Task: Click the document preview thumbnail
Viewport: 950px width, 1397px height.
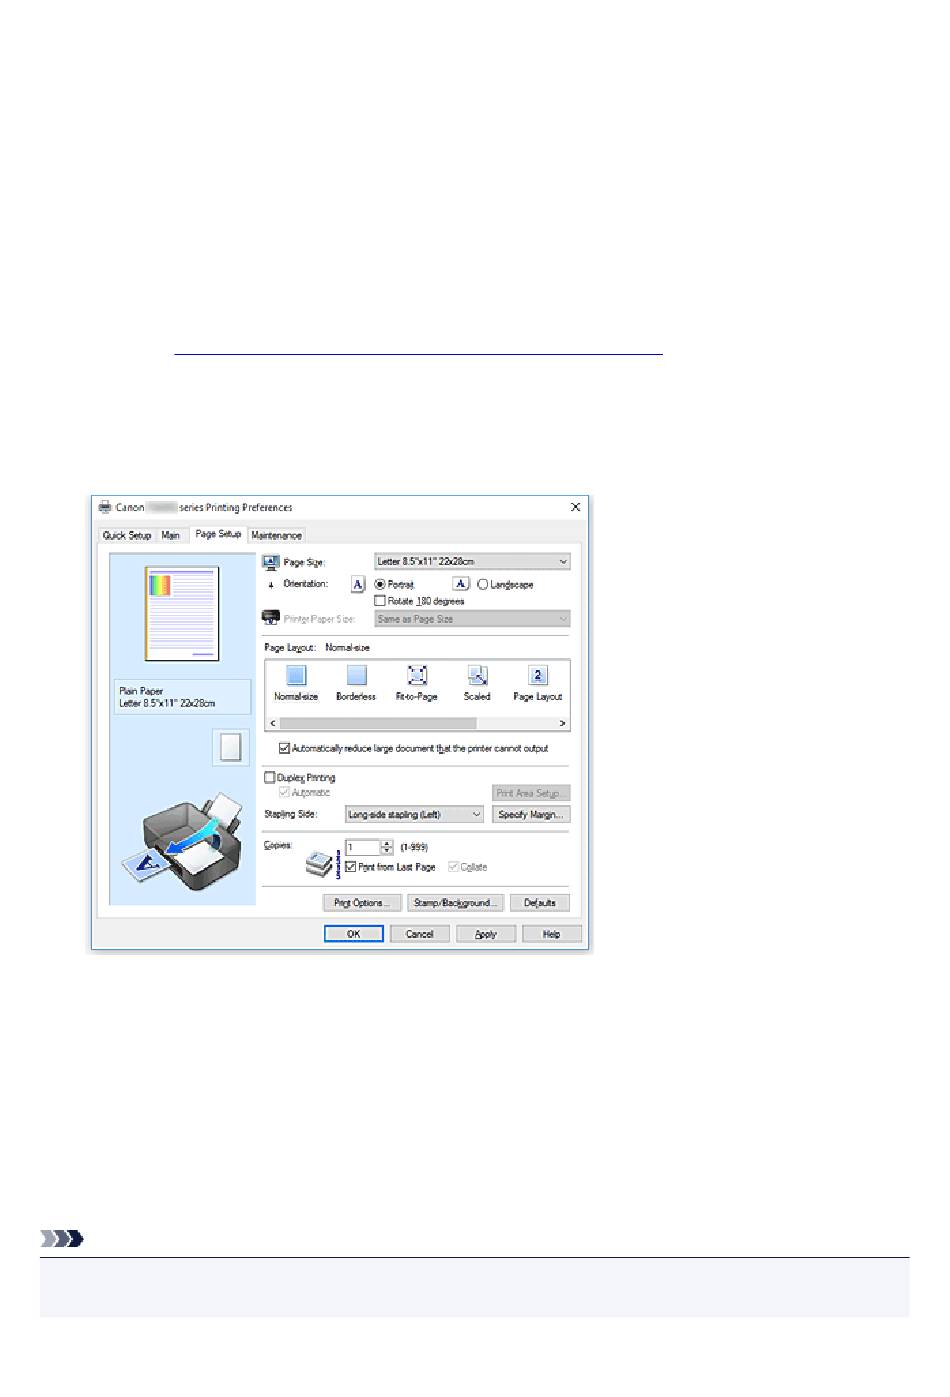Action: point(182,614)
